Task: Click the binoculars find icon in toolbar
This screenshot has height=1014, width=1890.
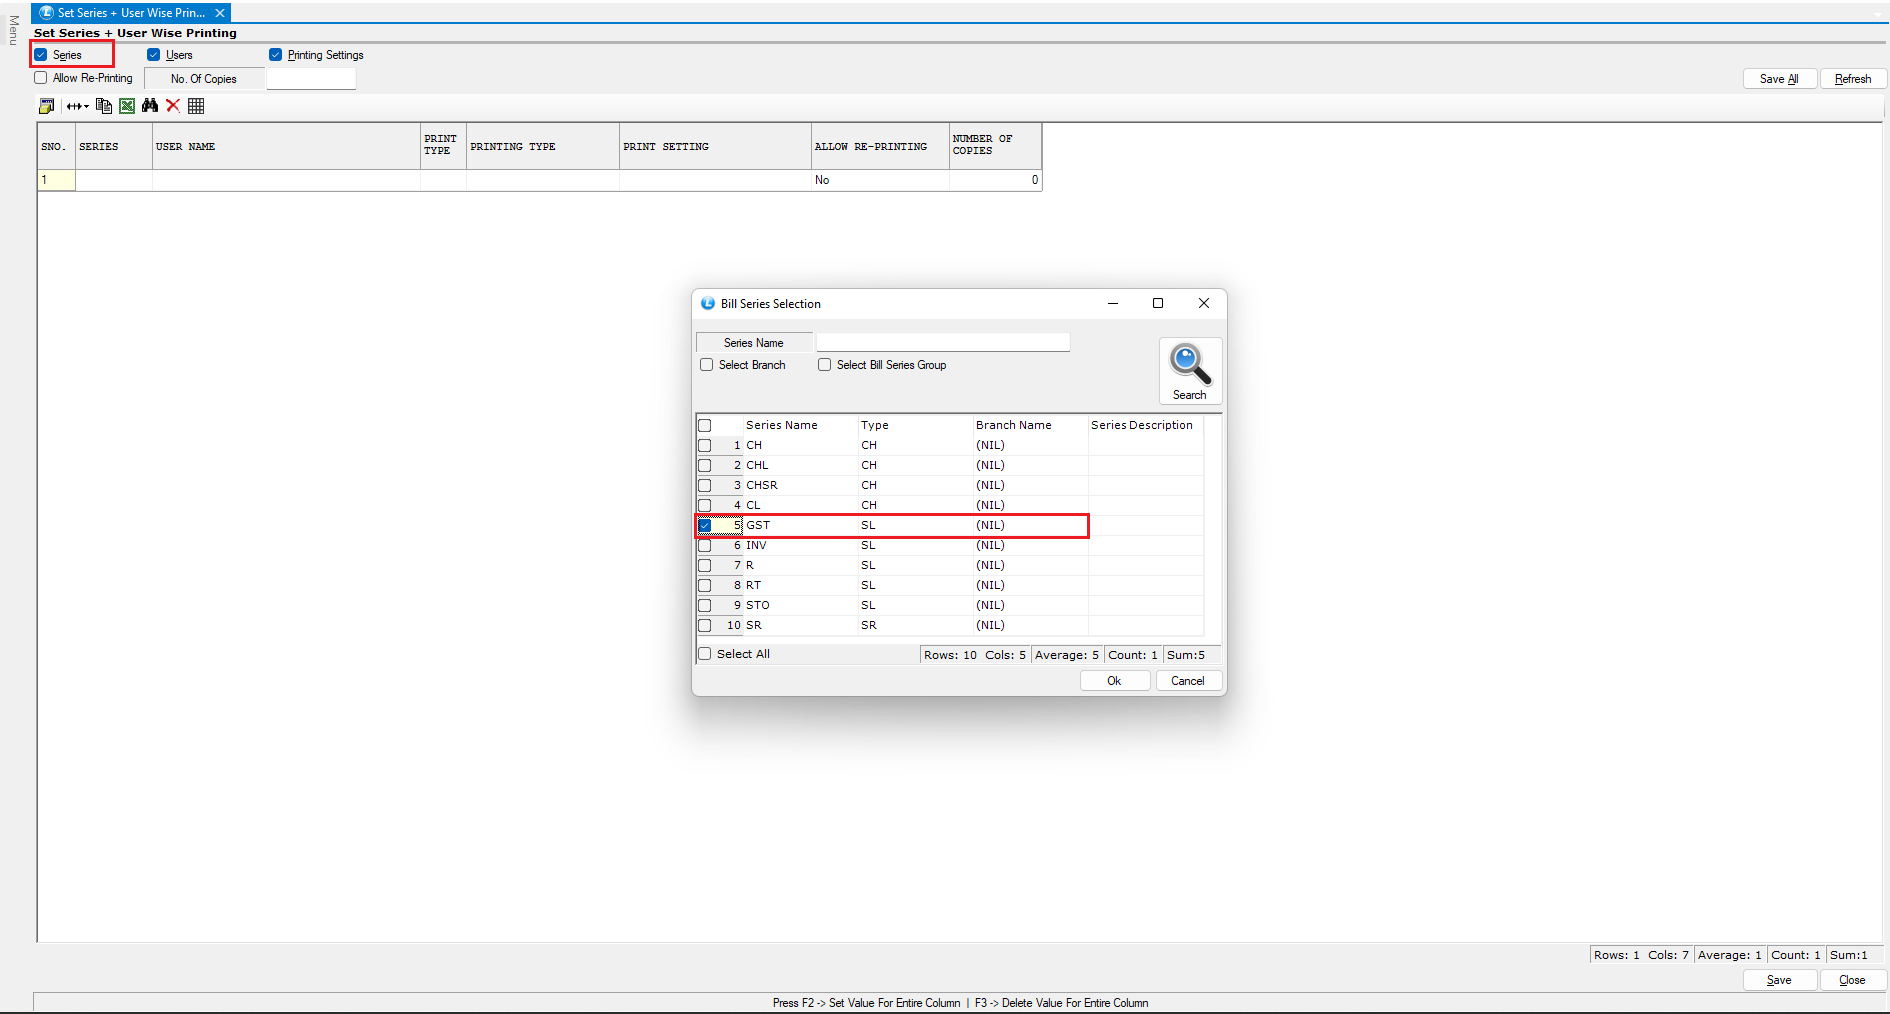Action: click(150, 106)
